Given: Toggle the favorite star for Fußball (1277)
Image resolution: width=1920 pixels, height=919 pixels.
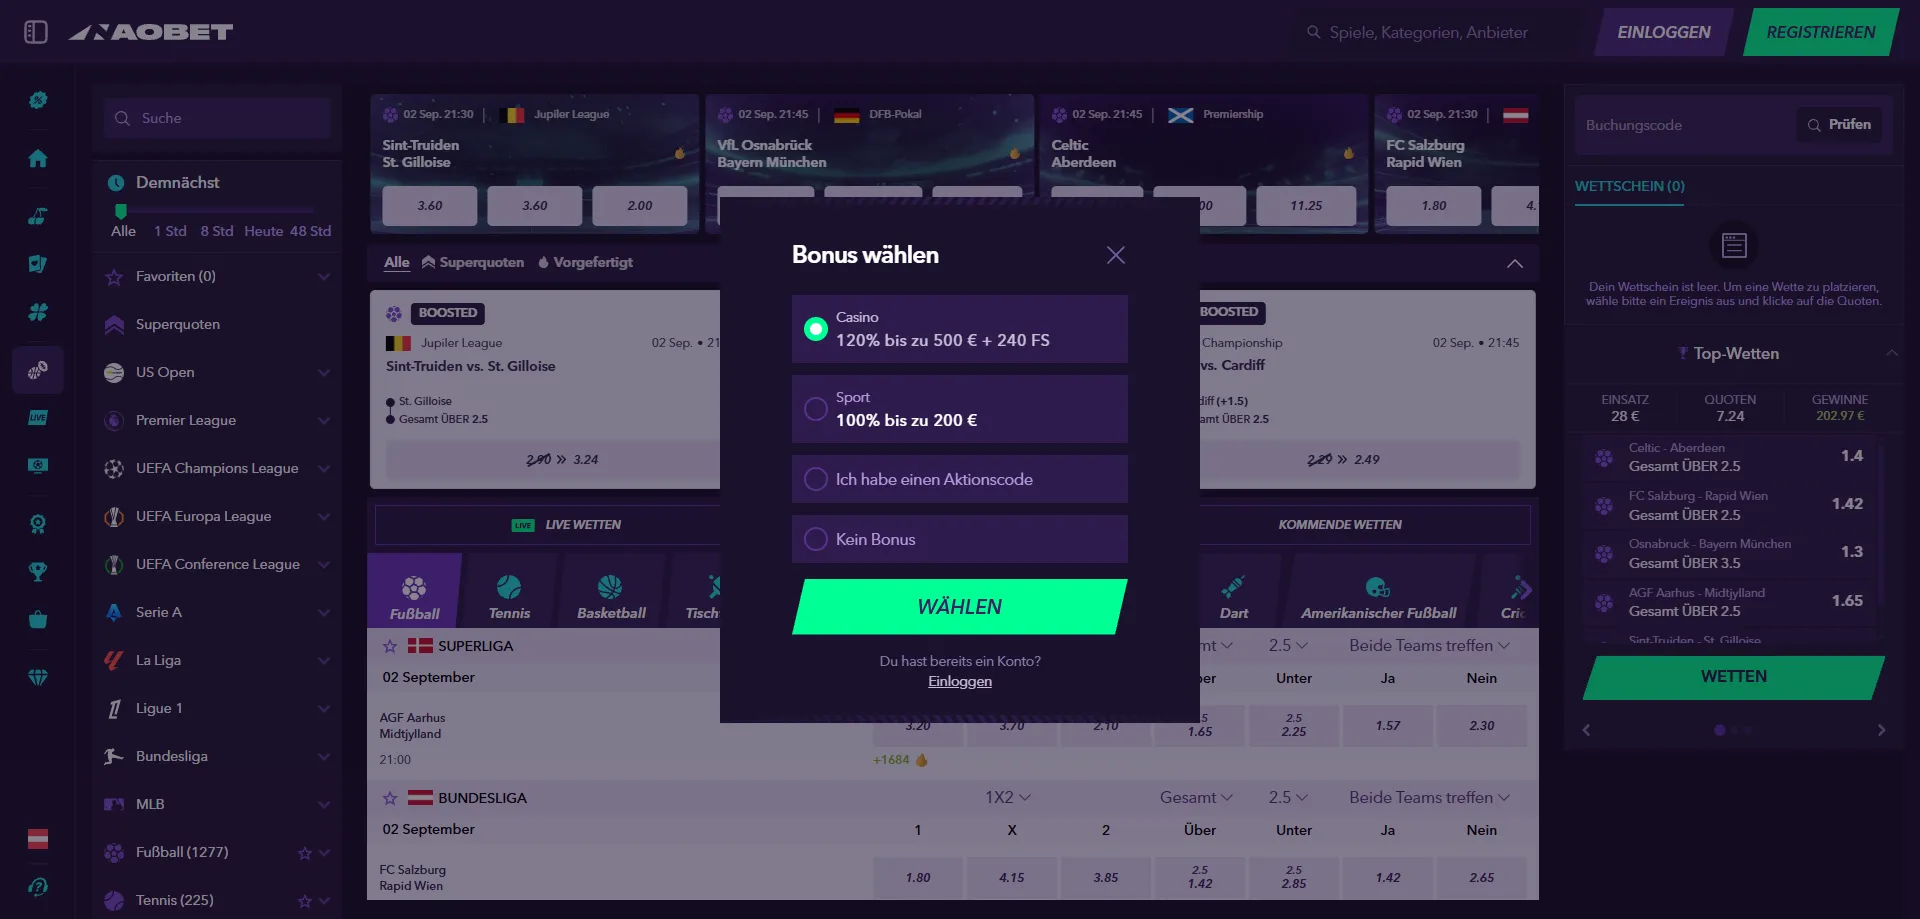Looking at the screenshot, I should (305, 853).
